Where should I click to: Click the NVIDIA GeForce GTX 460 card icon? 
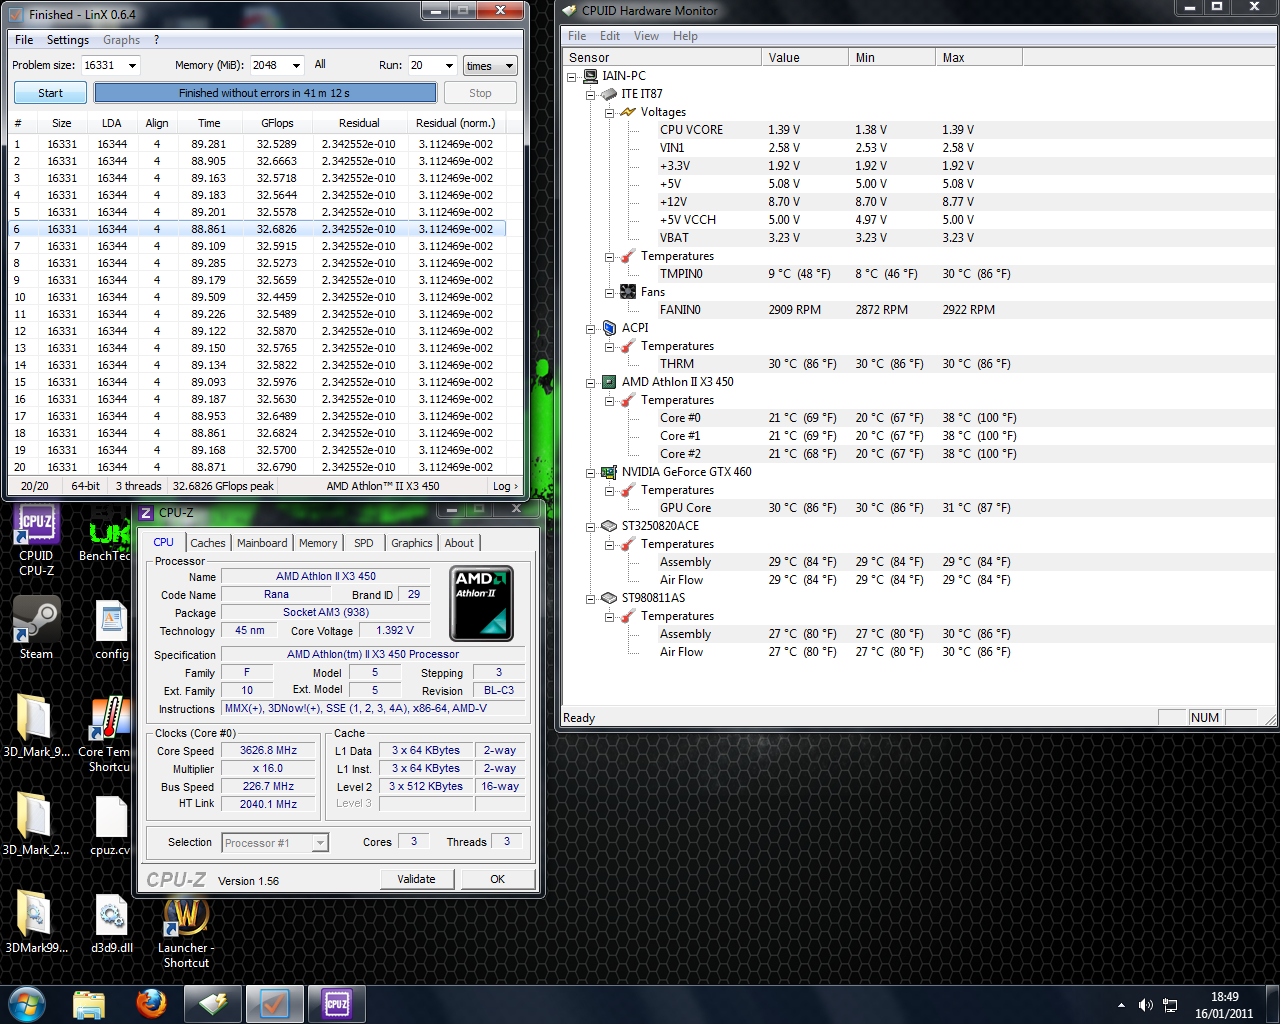point(608,472)
